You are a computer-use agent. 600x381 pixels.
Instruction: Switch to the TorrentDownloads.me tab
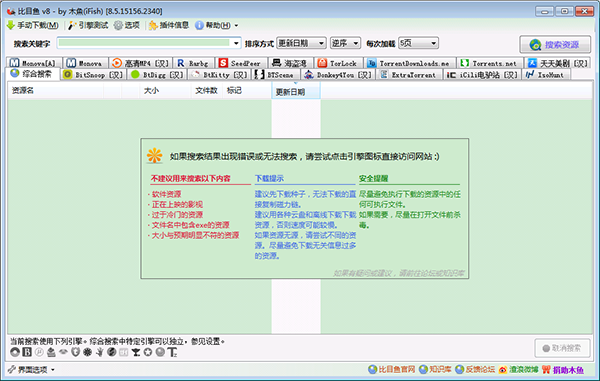409,63
